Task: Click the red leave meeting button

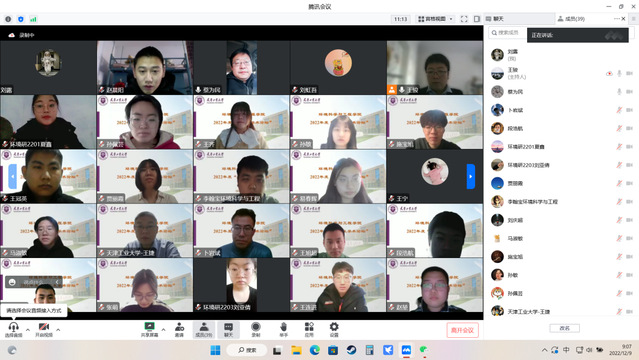Action: (x=462, y=330)
